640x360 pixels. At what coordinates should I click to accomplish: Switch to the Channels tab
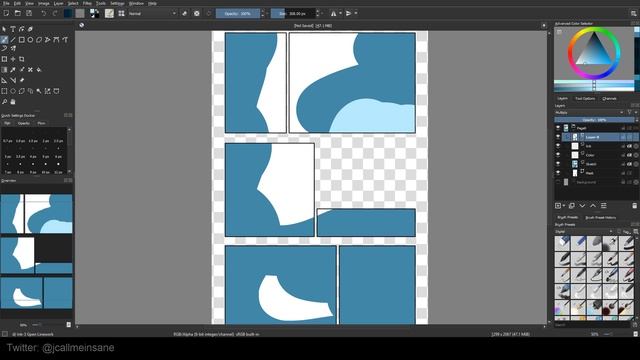[x=609, y=98]
